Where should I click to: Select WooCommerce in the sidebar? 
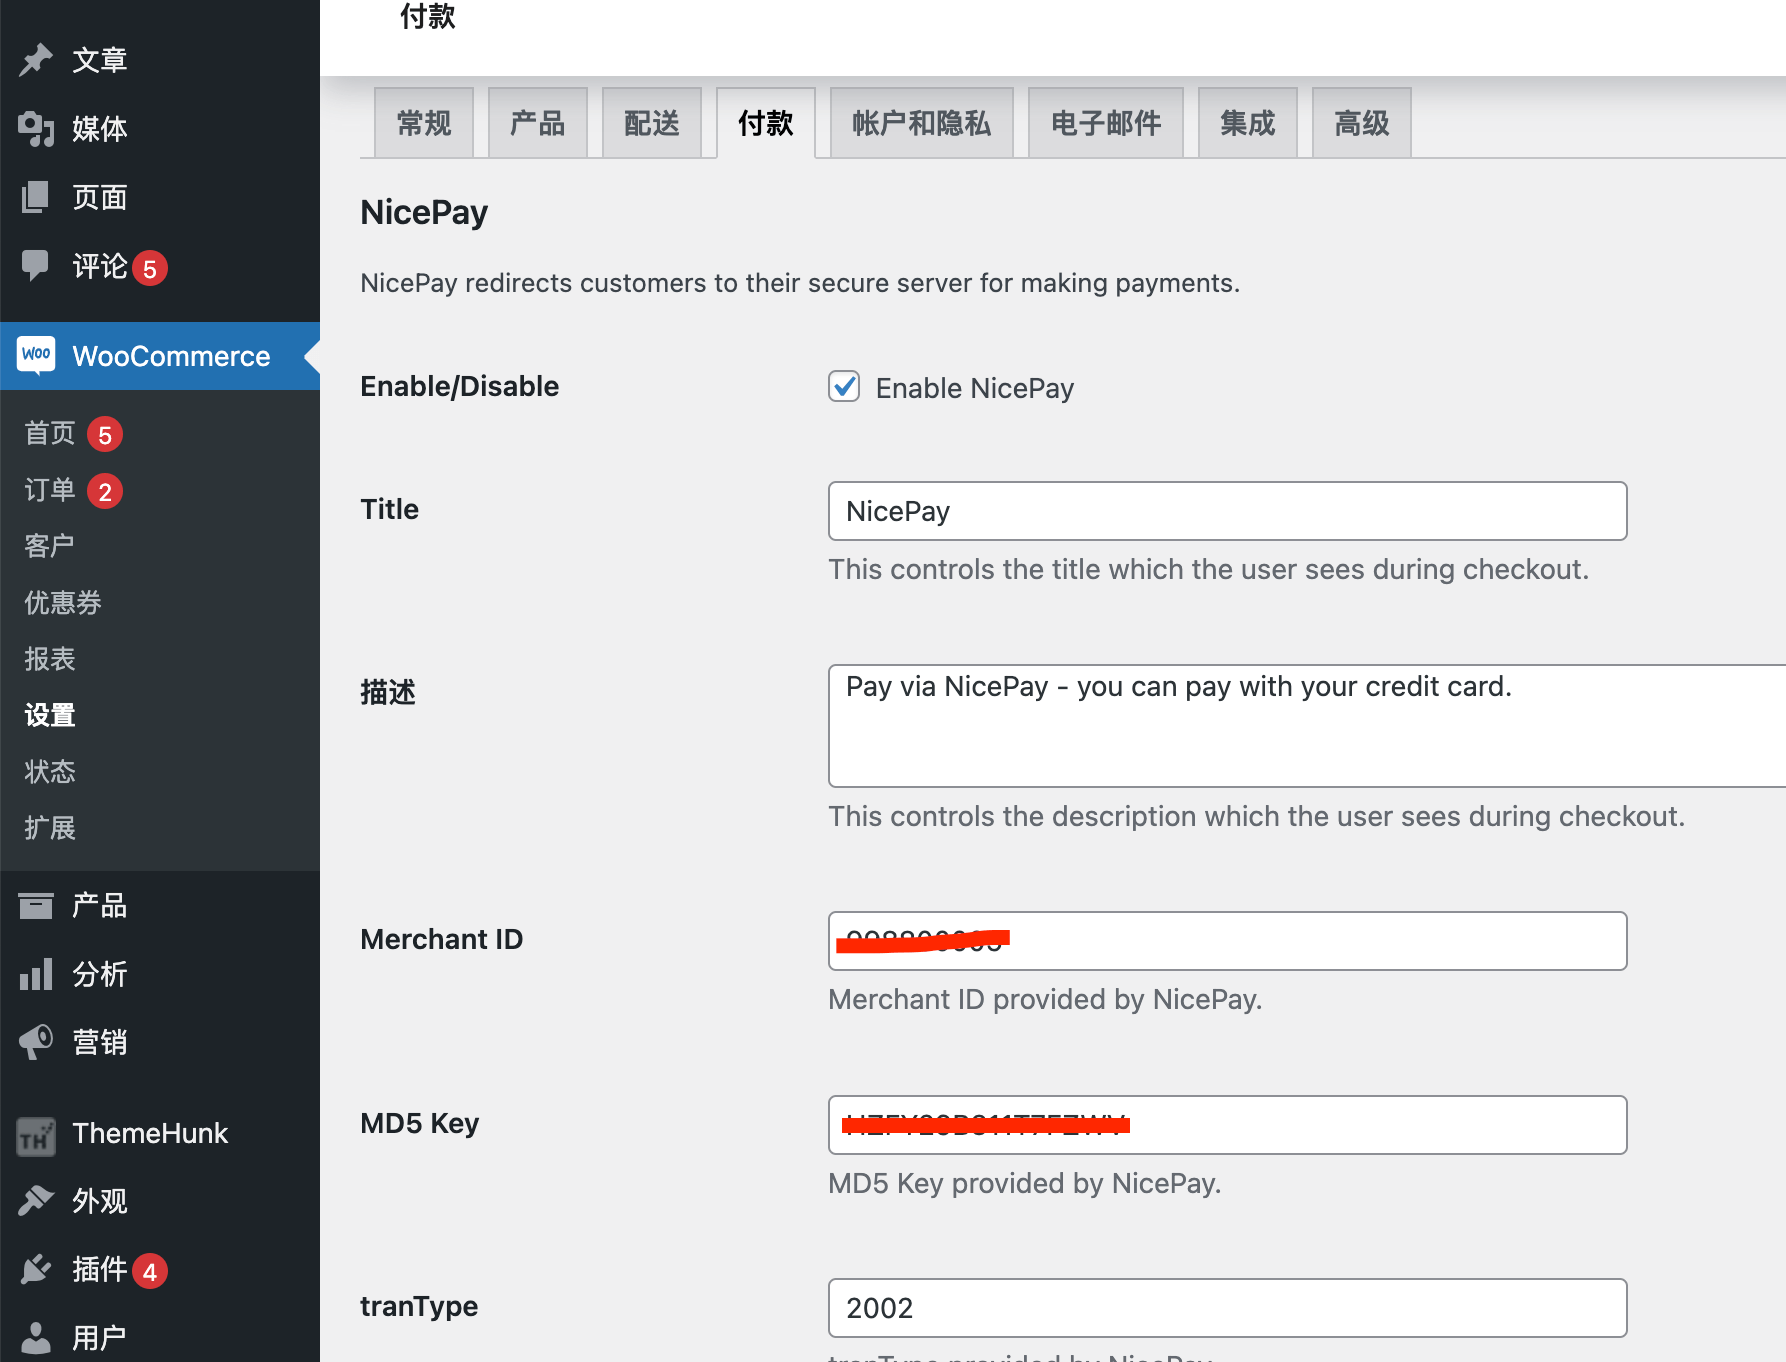click(x=160, y=356)
